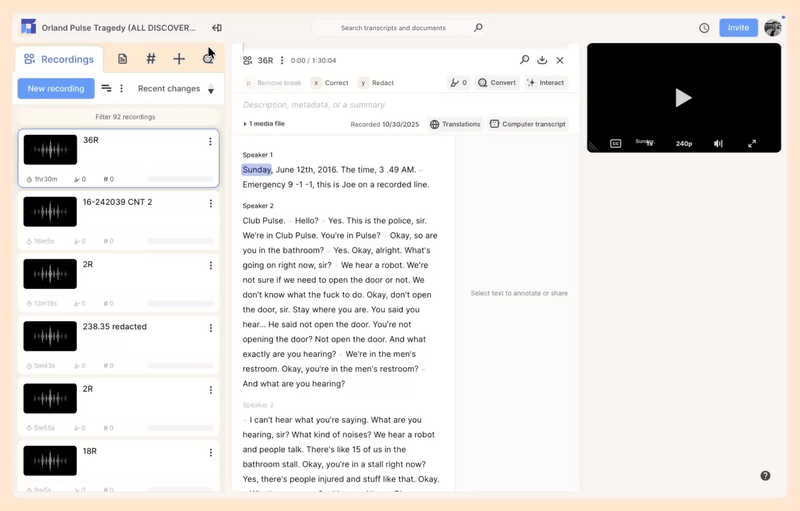This screenshot has height=511, width=800.
Task: Switch to the hashtag tags tab
Action: tap(151, 59)
